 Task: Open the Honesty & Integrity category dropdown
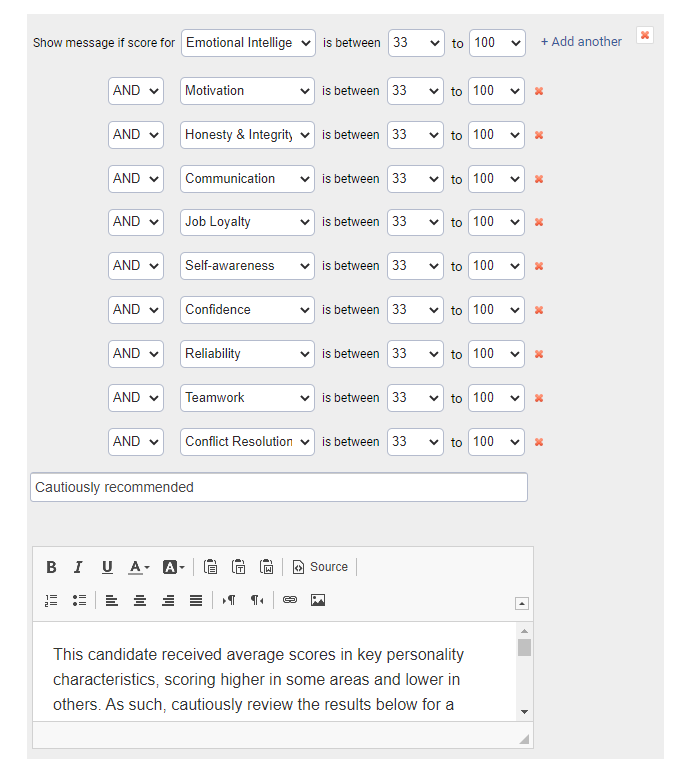247,135
